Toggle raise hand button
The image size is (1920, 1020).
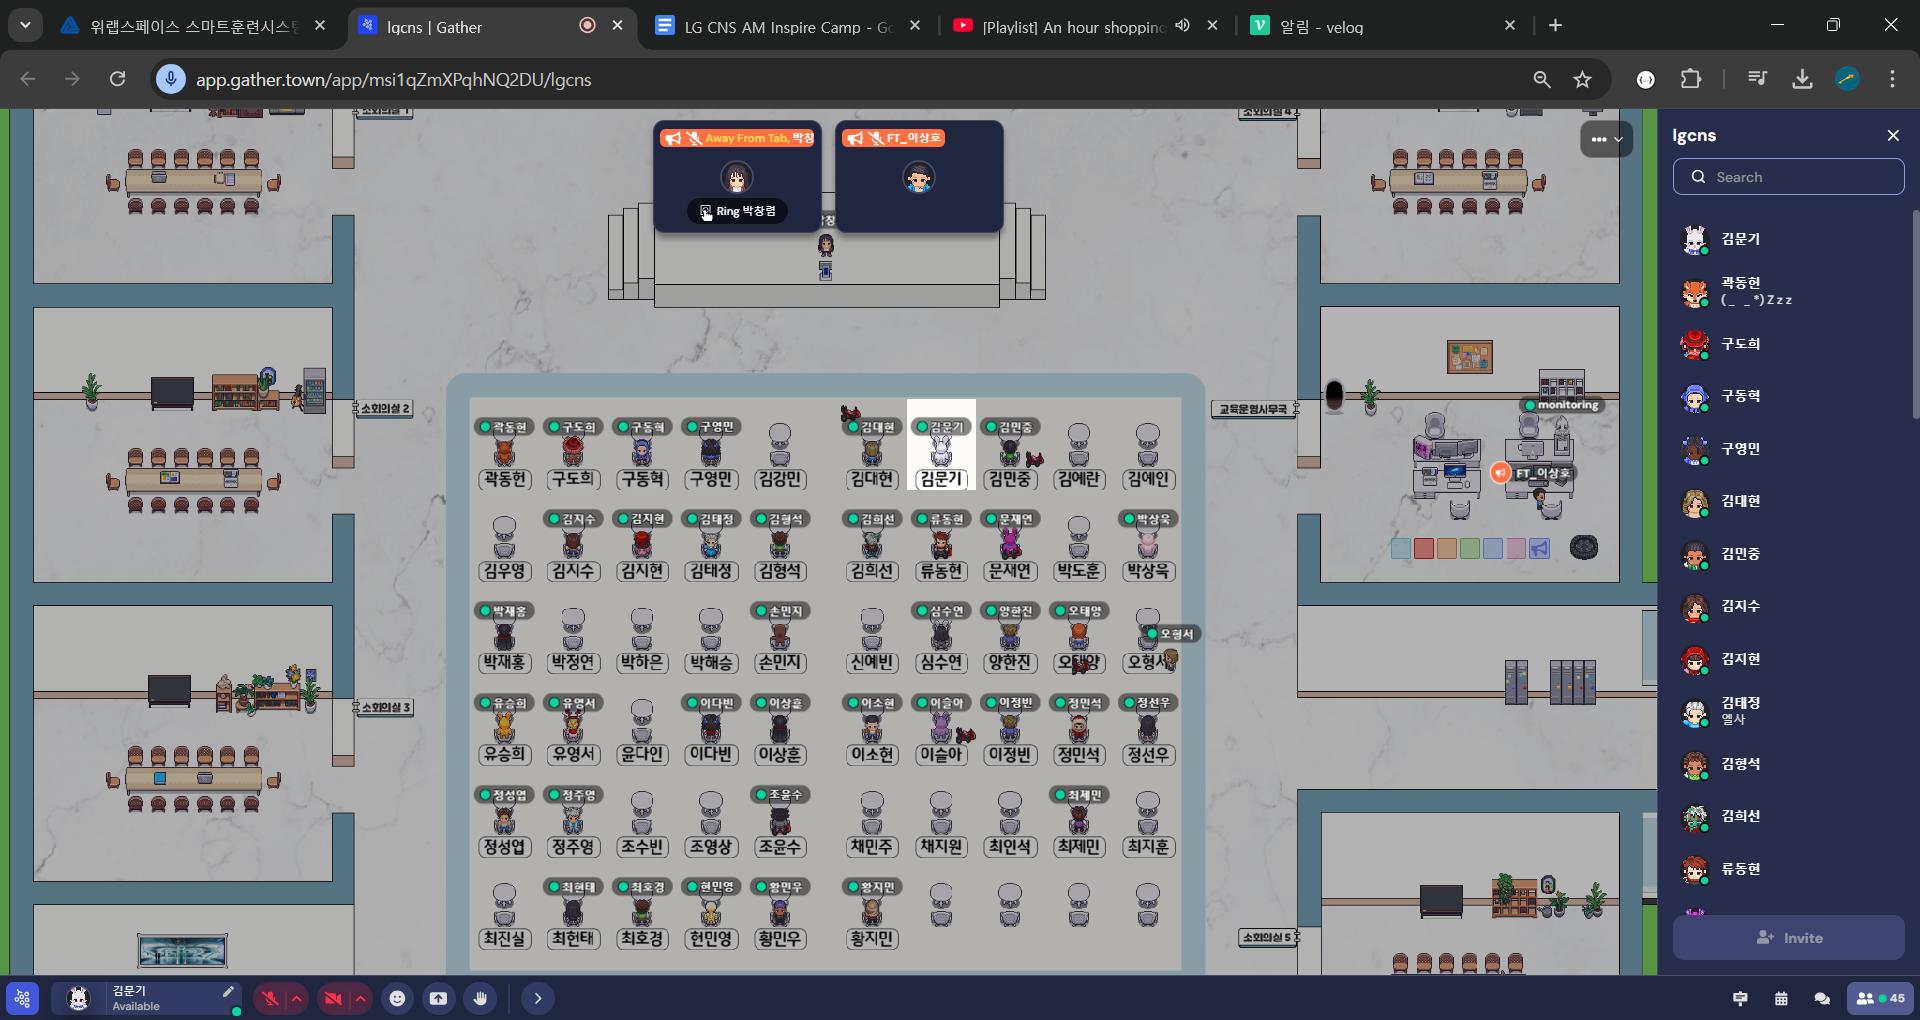[481, 998]
